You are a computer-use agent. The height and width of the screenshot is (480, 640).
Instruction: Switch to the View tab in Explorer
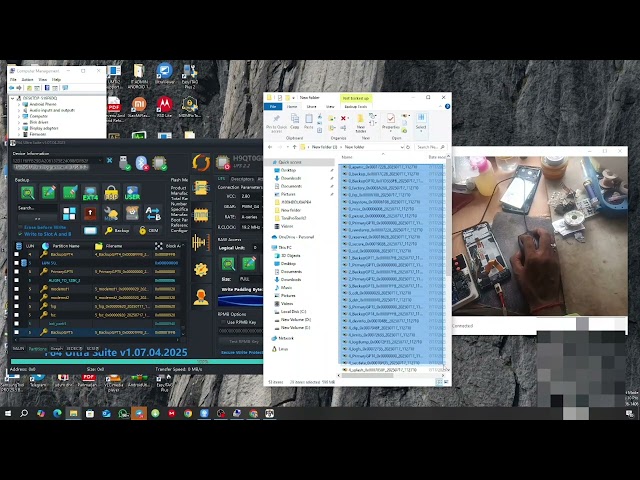point(330,107)
